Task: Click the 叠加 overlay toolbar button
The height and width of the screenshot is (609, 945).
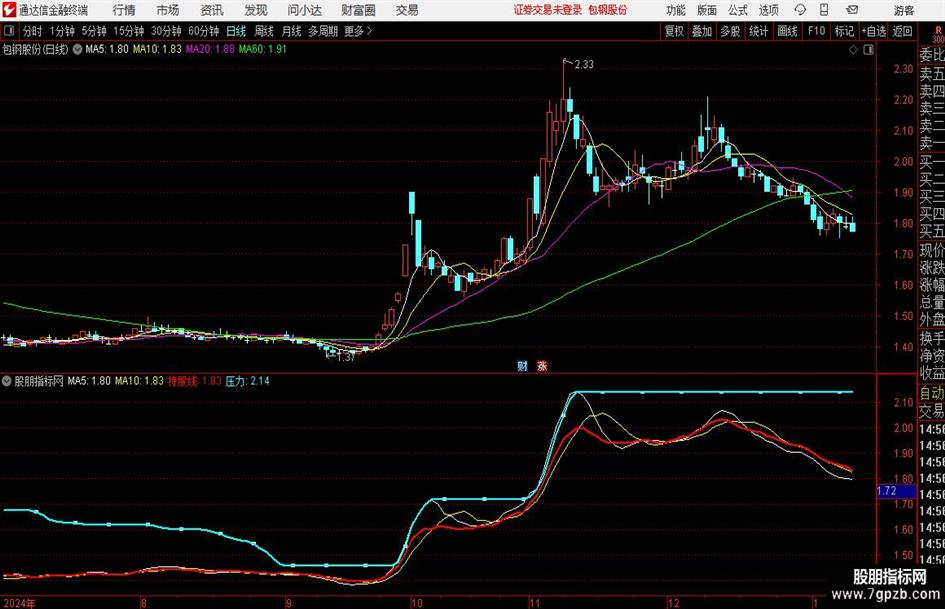Action: tap(702, 31)
